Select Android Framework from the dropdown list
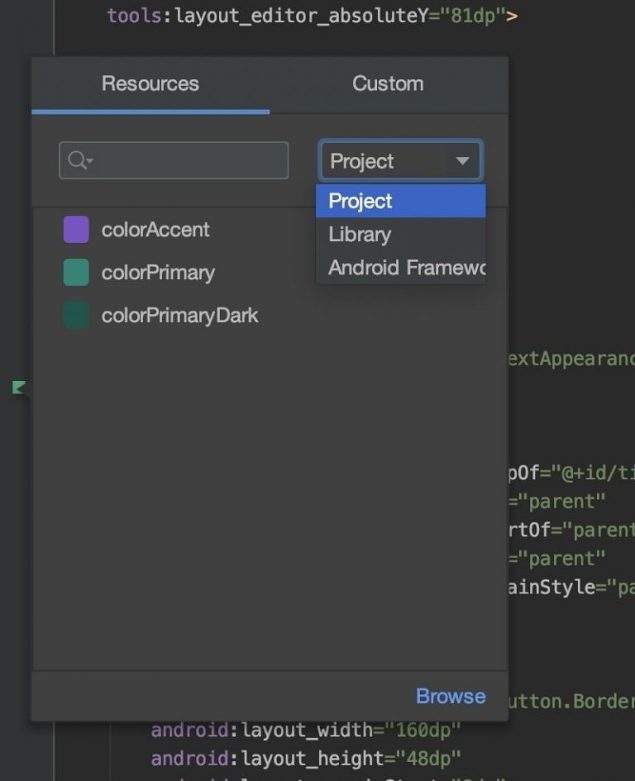The image size is (635, 781). (400, 267)
